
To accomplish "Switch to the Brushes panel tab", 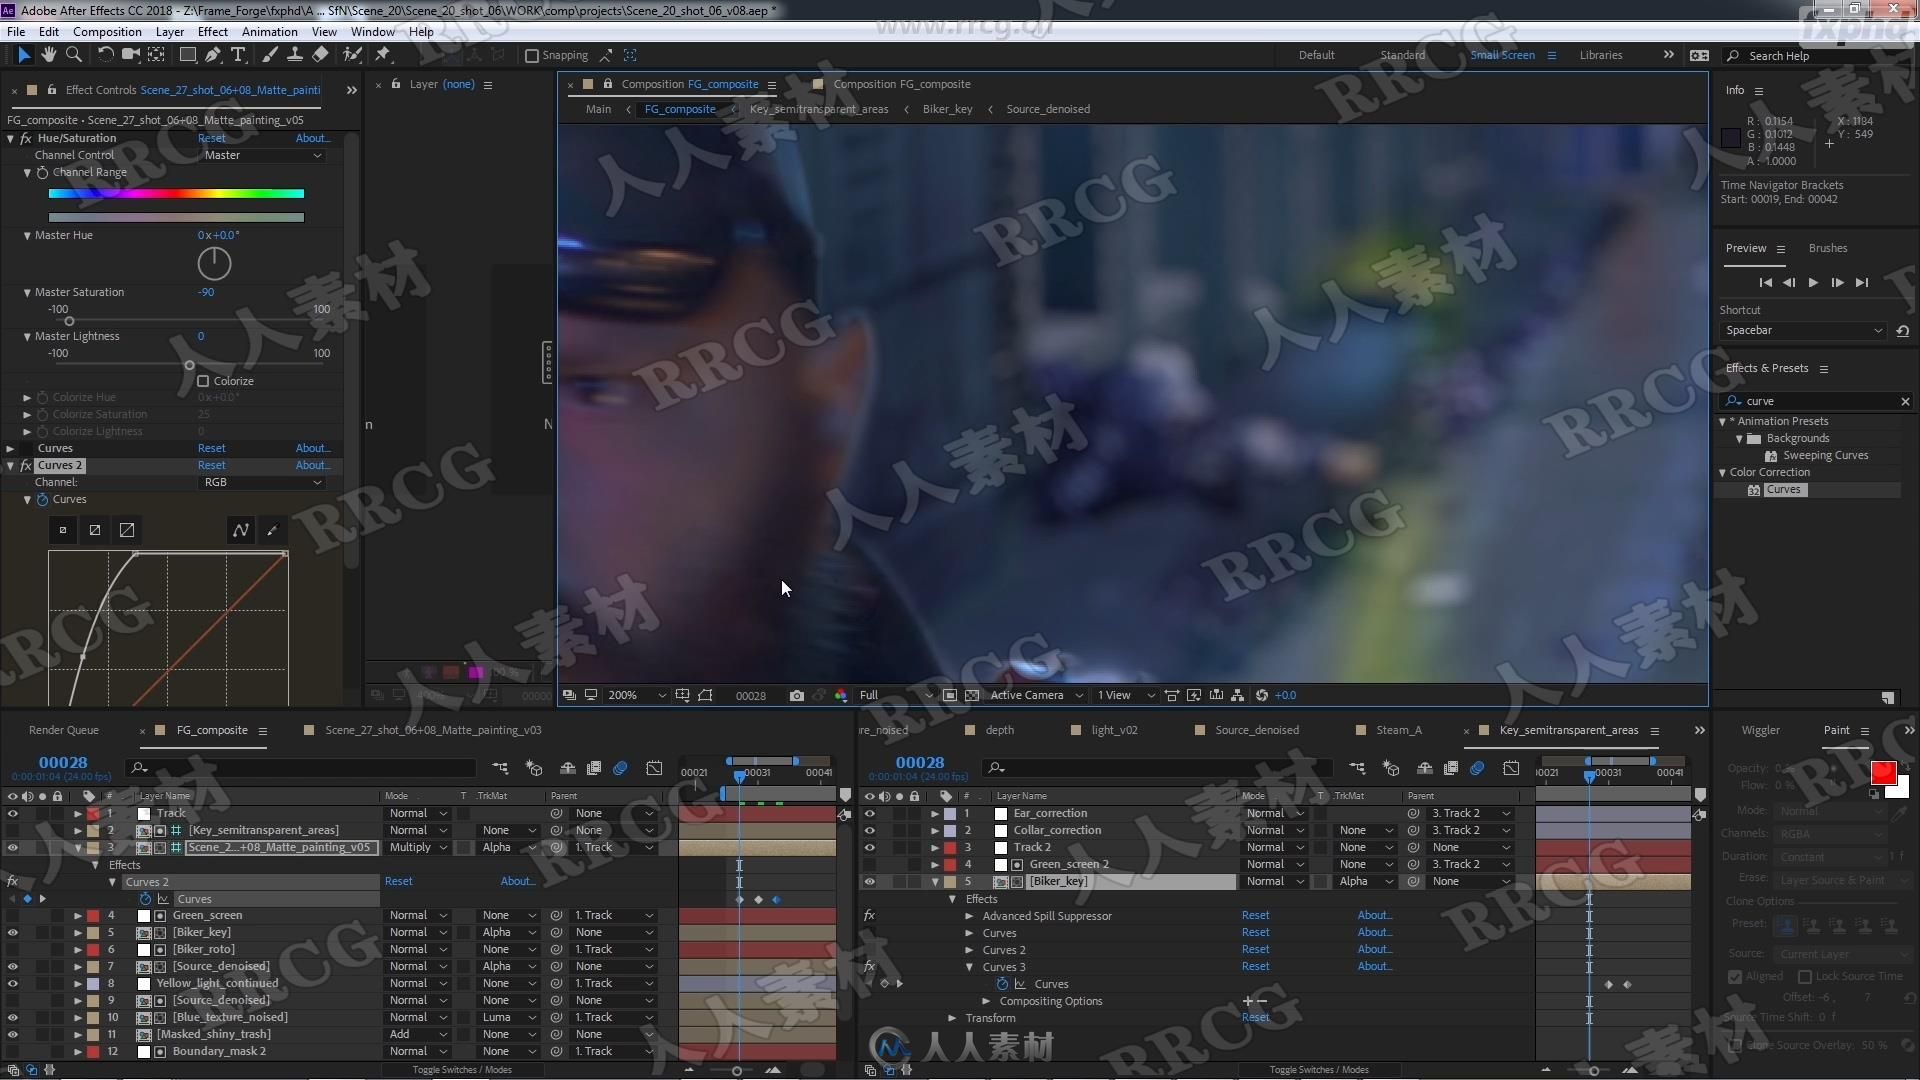I will [x=1827, y=248].
